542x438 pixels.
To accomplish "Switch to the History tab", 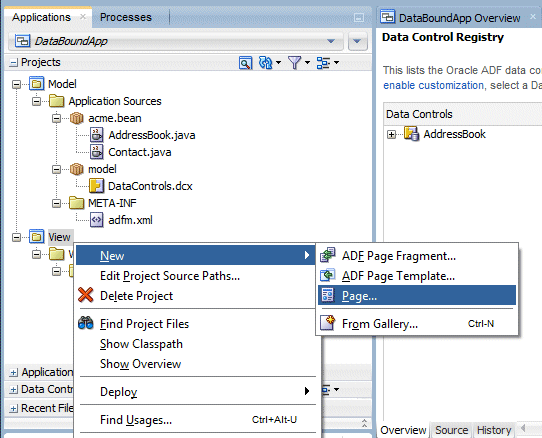I will 494,430.
